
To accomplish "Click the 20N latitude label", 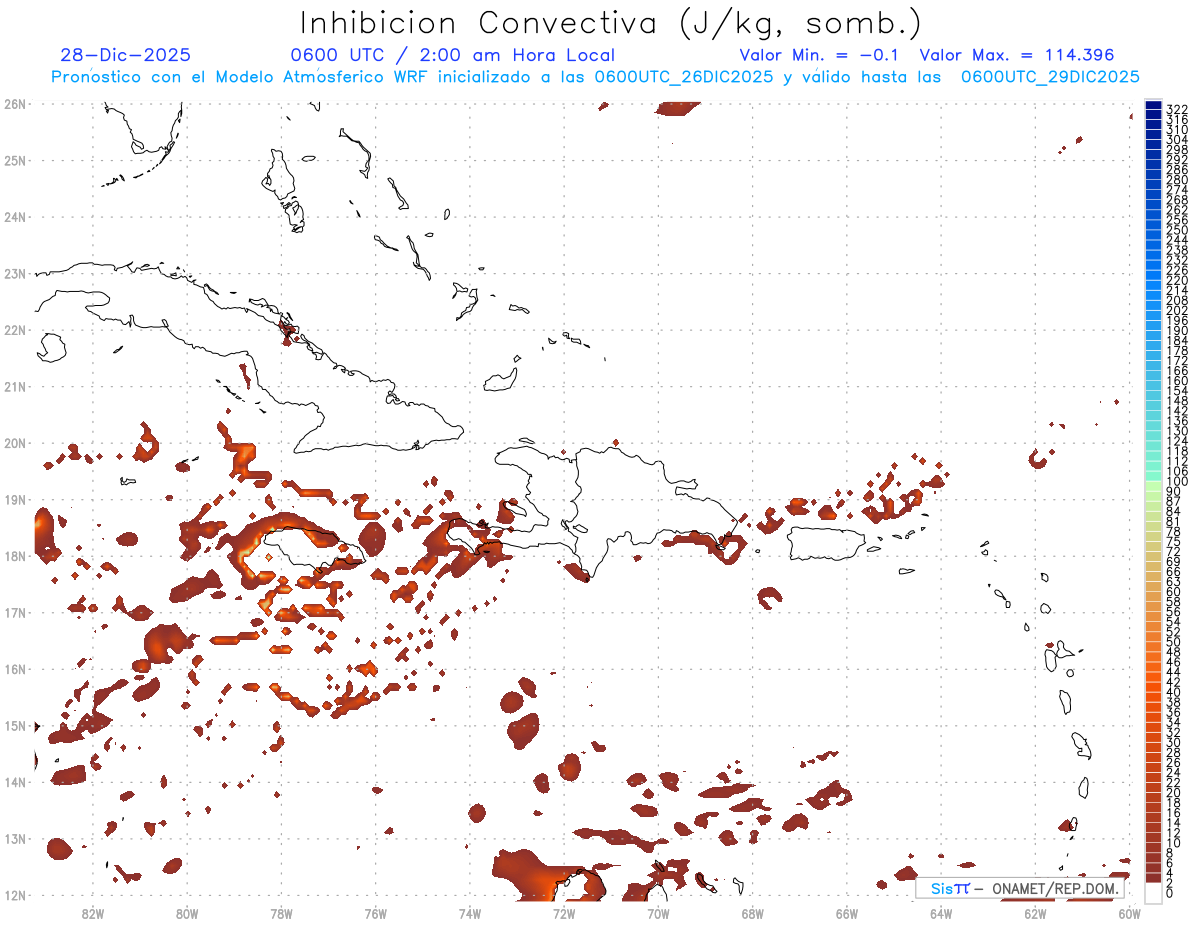I will pos(15,442).
